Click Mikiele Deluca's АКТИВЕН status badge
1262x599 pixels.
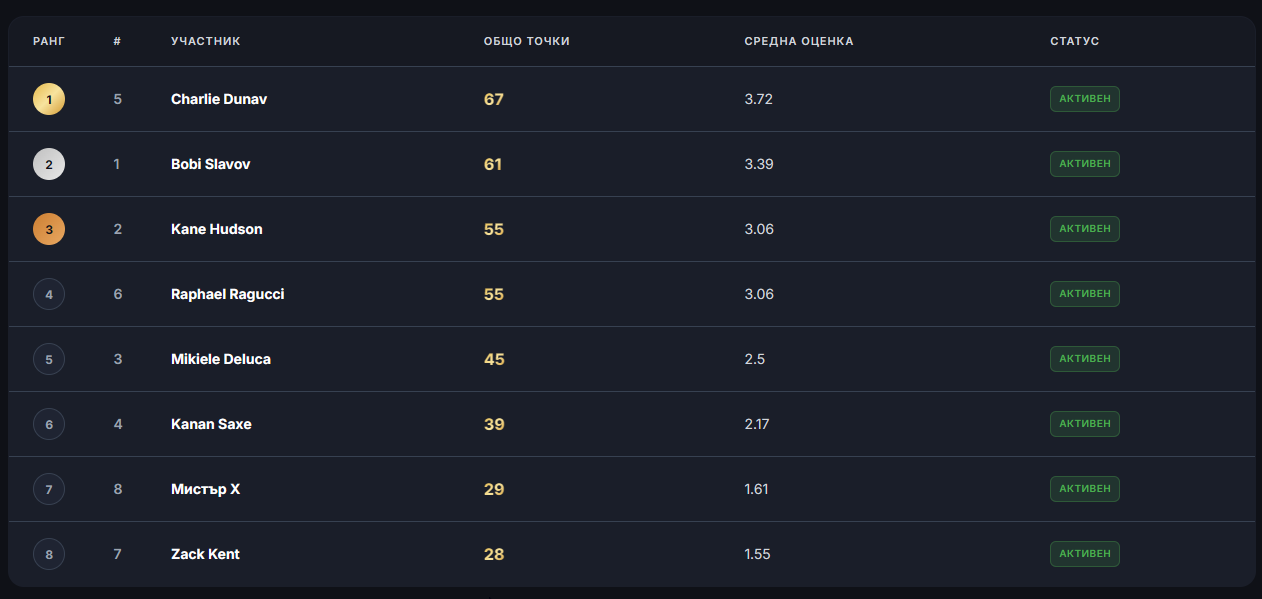coord(1085,359)
